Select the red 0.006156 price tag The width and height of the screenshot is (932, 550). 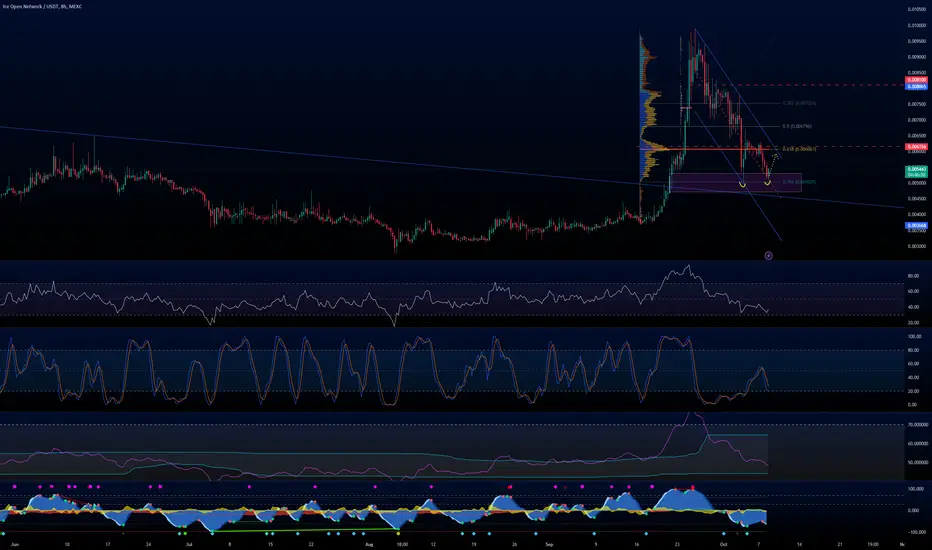tap(916, 147)
